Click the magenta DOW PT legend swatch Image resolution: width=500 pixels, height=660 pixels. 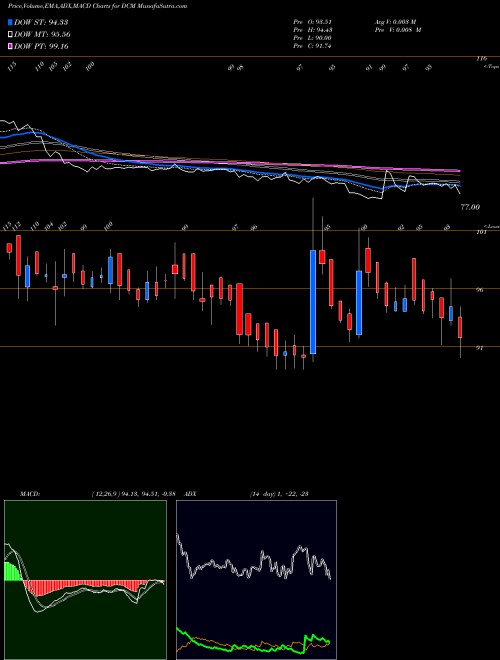pos(11,47)
